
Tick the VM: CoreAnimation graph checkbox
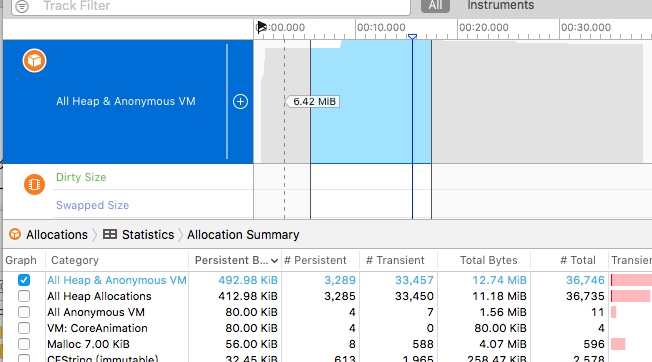point(24,328)
